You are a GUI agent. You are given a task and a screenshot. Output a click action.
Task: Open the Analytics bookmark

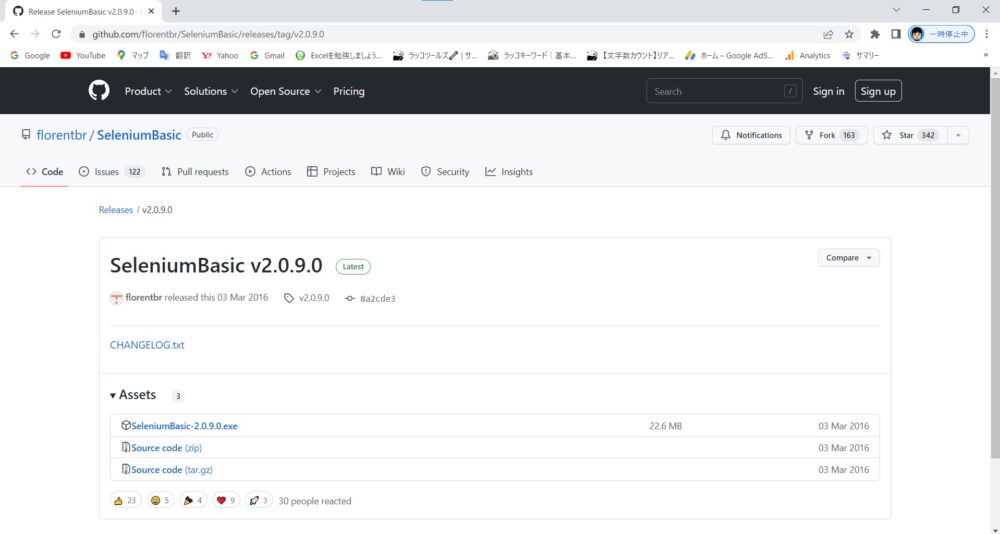(x=807, y=56)
